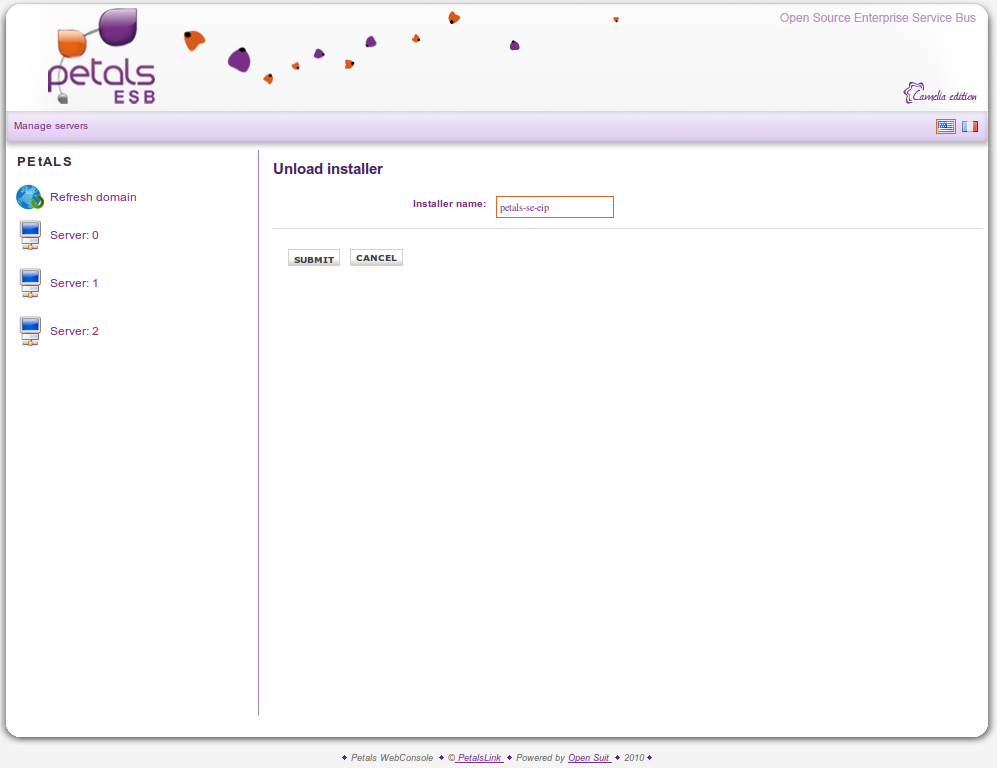Open the Server: 1 text link

[74, 283]
